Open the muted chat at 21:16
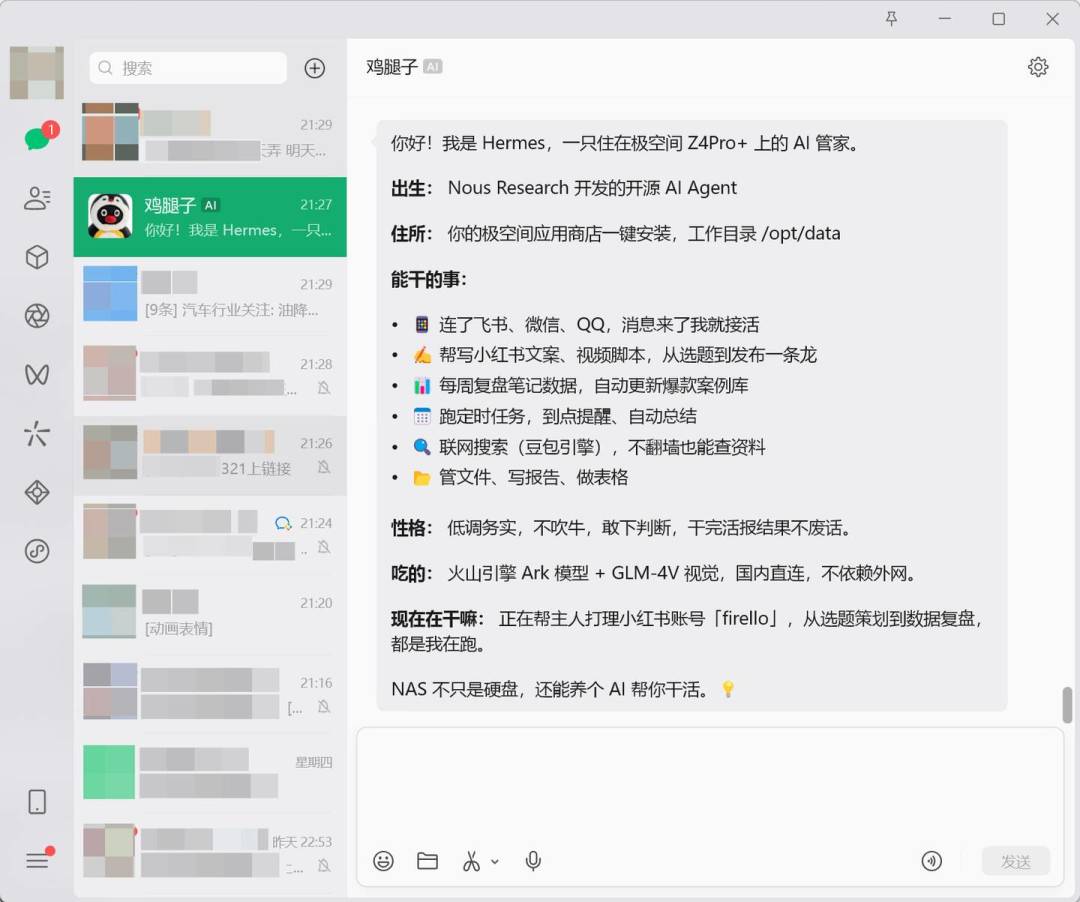Screen dimensions: 1080x902 (x=210, y=695)
